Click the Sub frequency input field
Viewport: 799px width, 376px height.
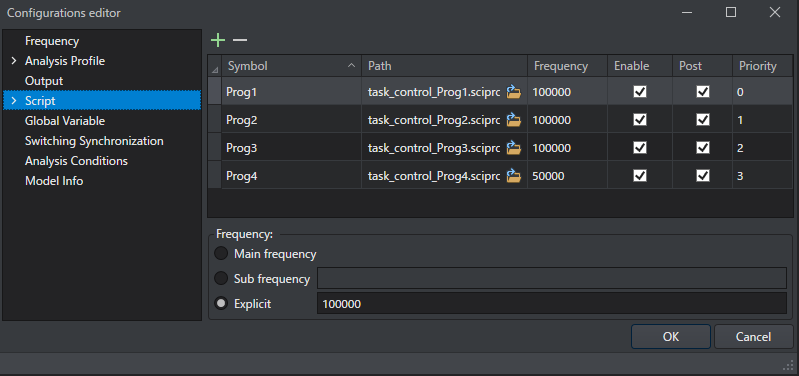[x=552, y=278]
